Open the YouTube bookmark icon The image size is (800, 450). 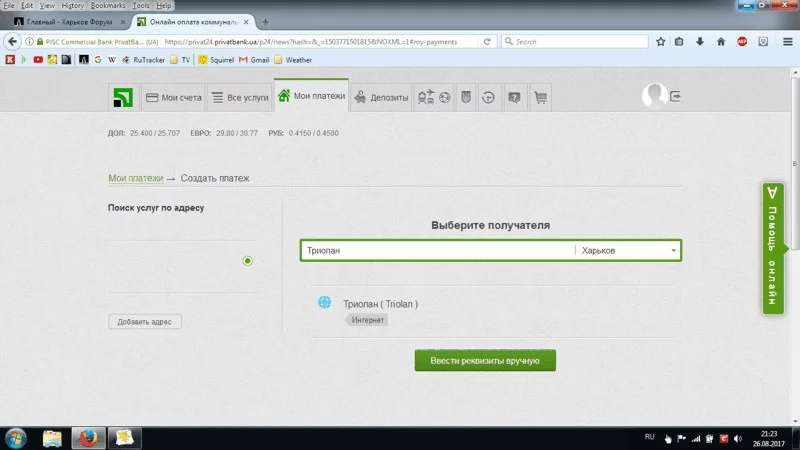pos(38,60)
